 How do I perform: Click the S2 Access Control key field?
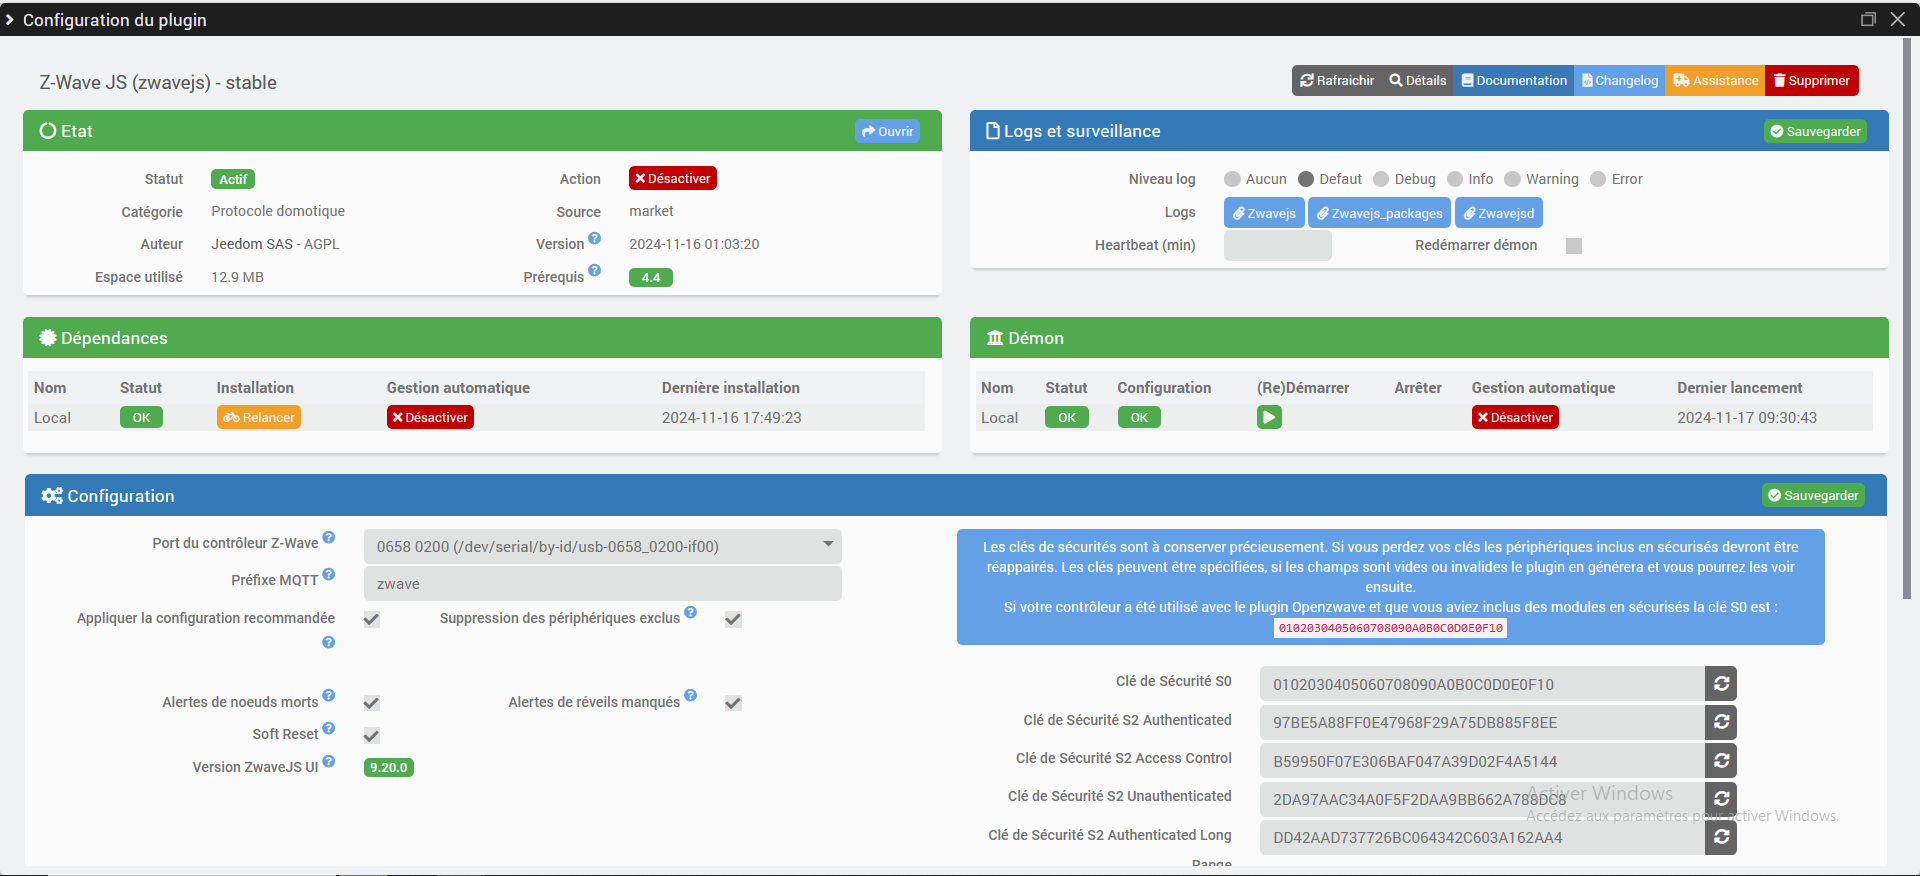(1482, 761)
